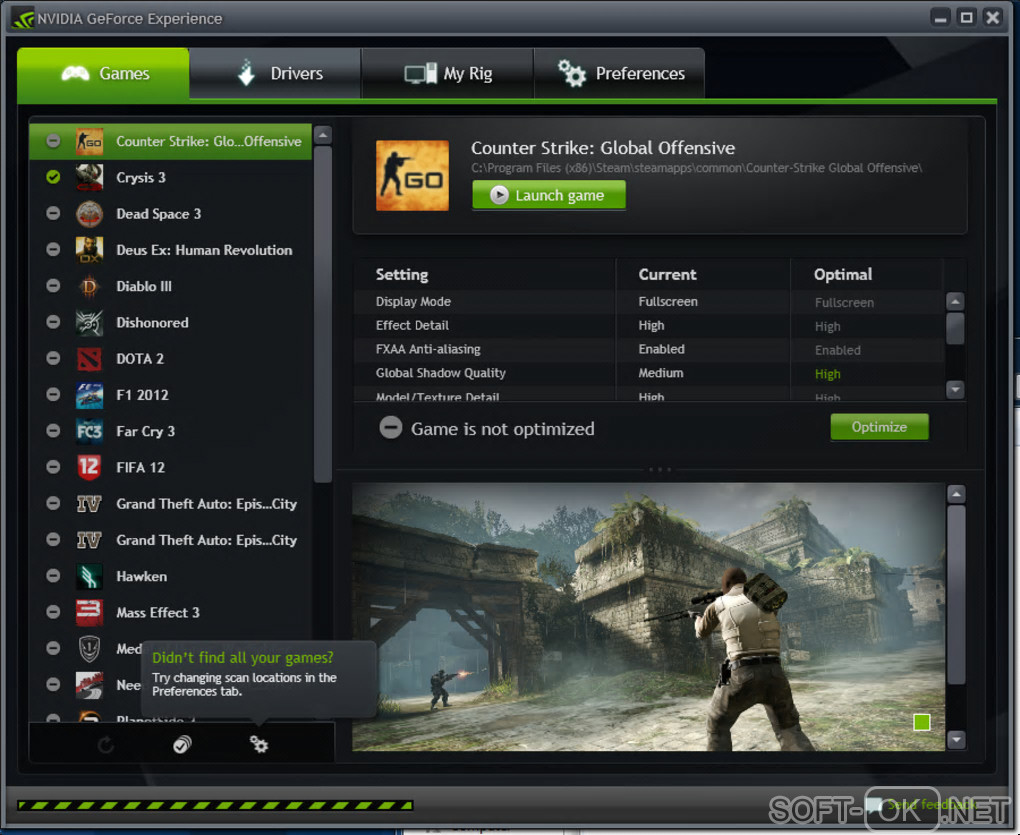This screenshot has height=835, width=1020.
Task: Click the Medium current shadow value
Action: click(x=661, y=373)
